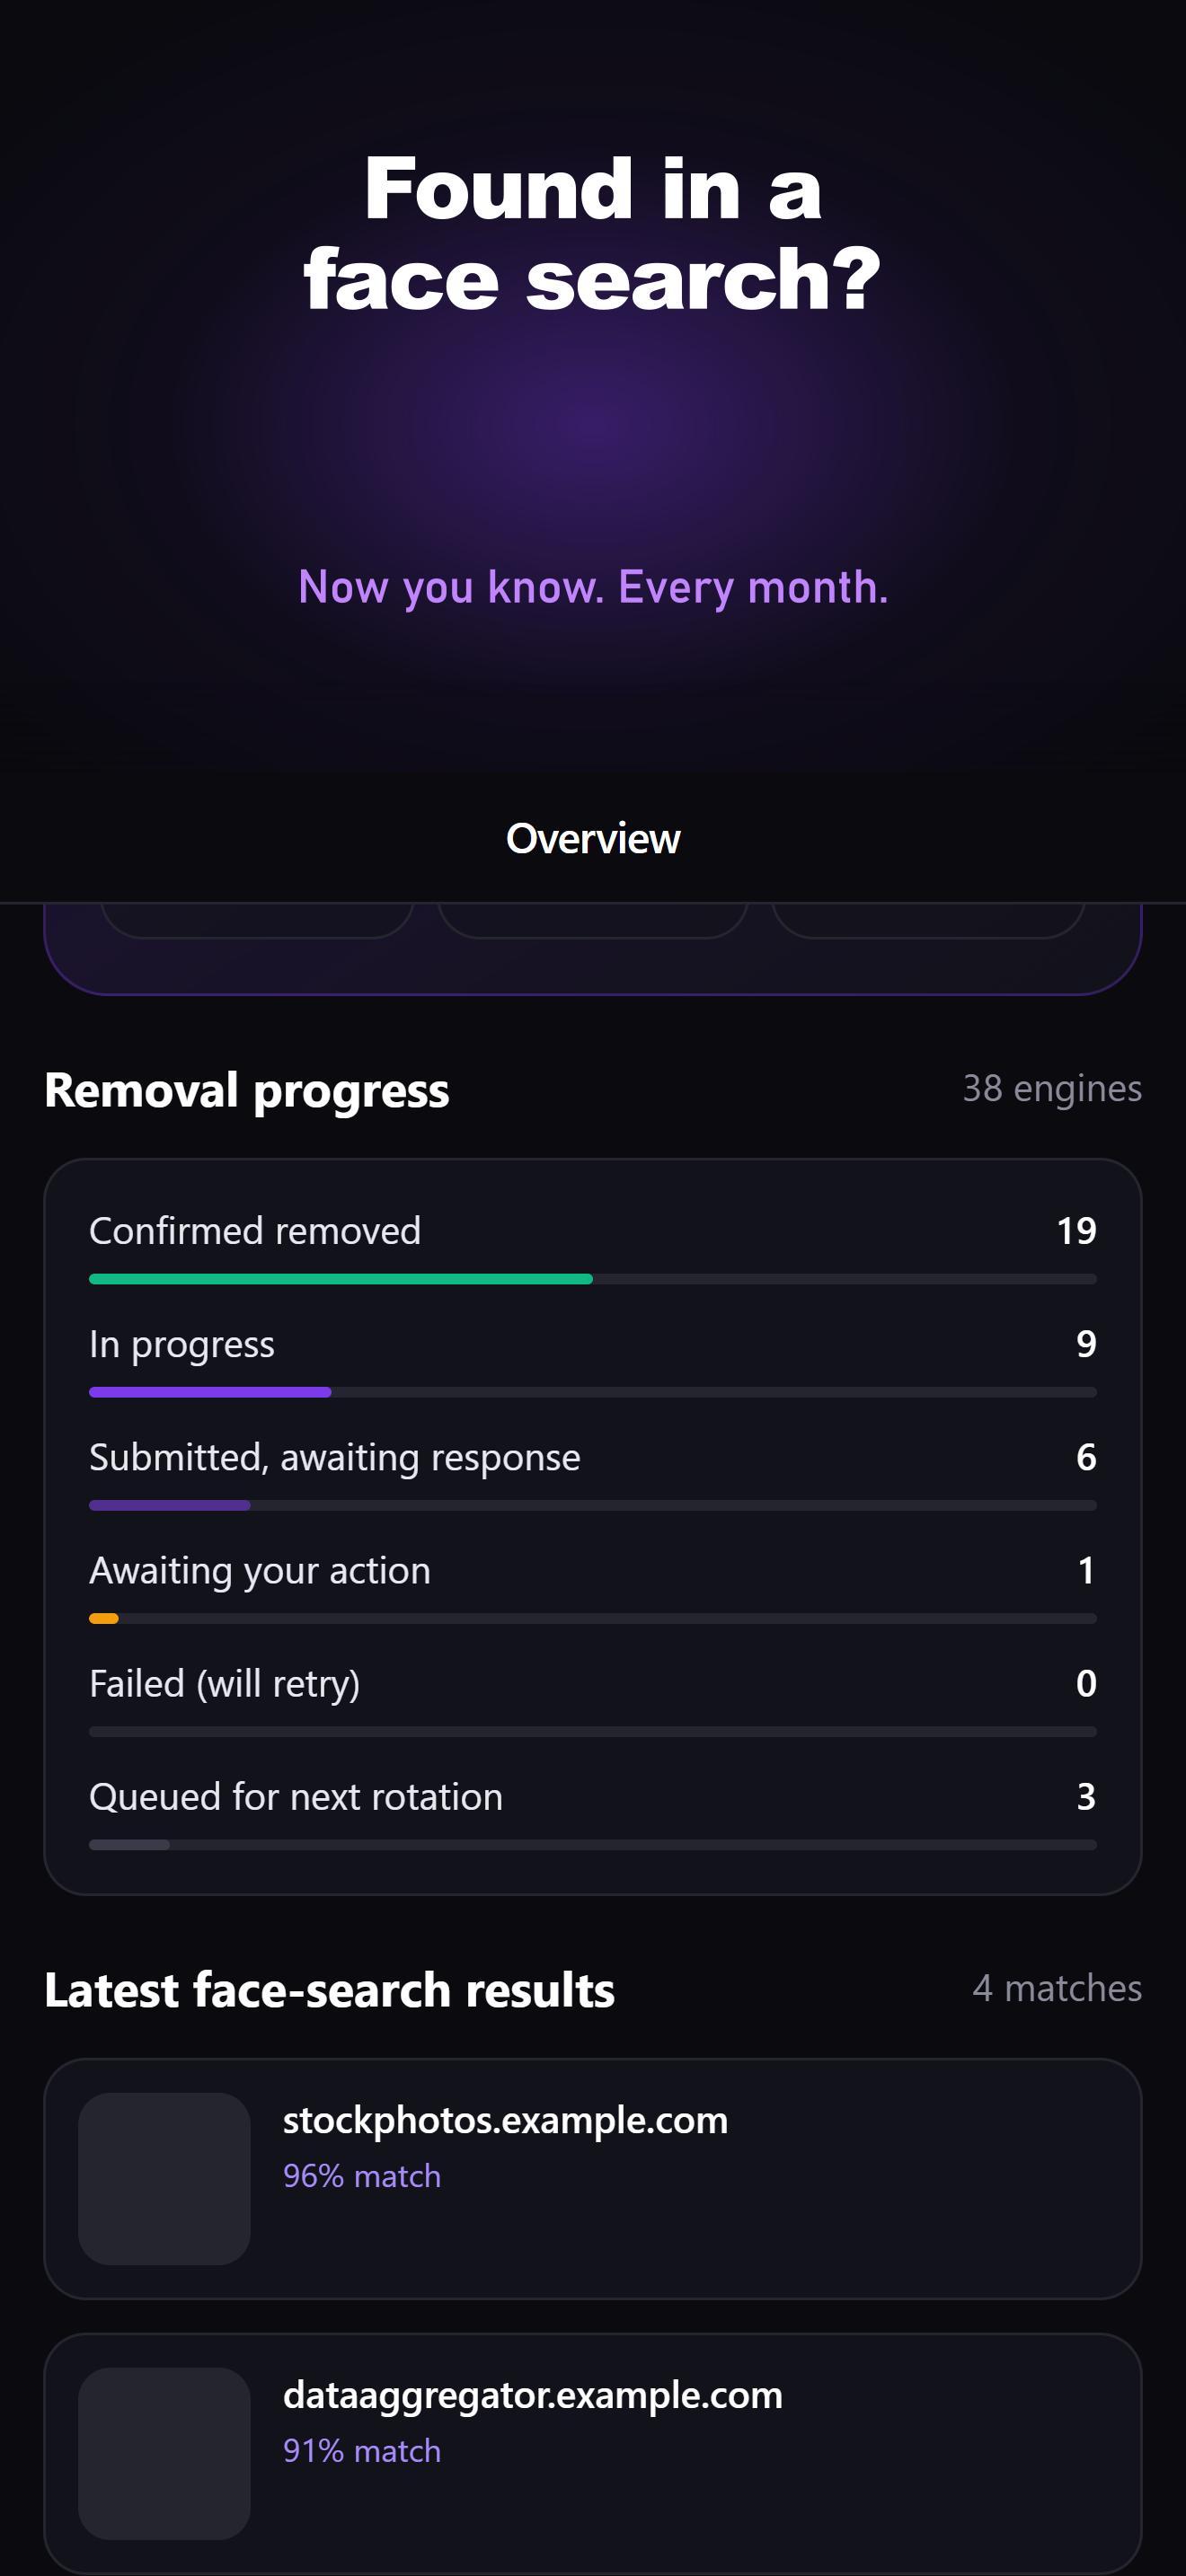The height and width of the screenshot is (2576, 1186).
Task: Open the dataaggregator.example.com result thumbnail
Action: (x=164, y=2452)
